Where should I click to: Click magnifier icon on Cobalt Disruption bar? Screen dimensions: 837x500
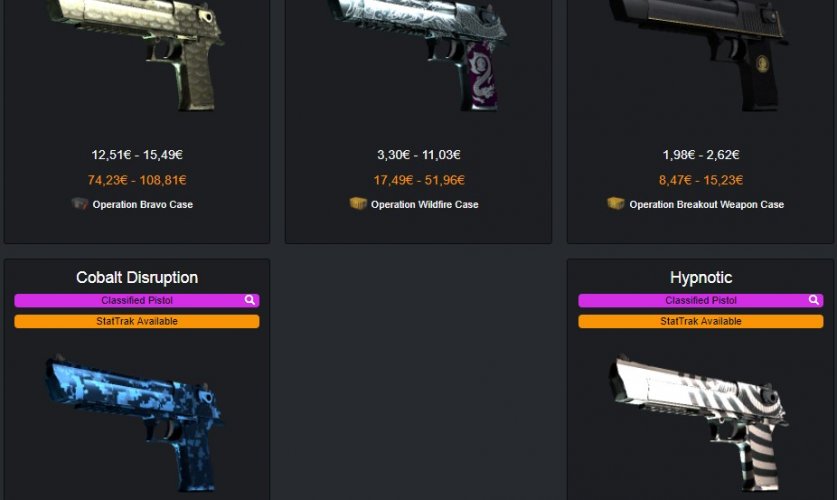click(250, 300)
